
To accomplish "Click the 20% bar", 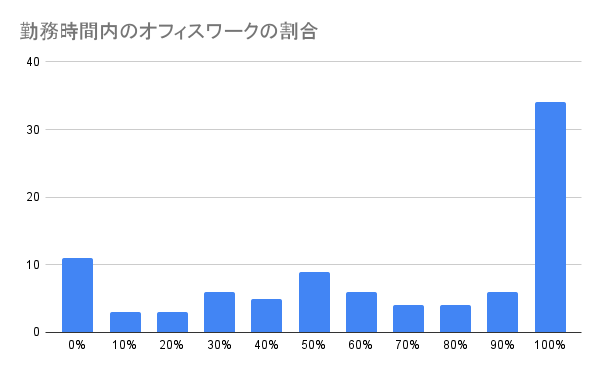I will click(x=172, y=322).
